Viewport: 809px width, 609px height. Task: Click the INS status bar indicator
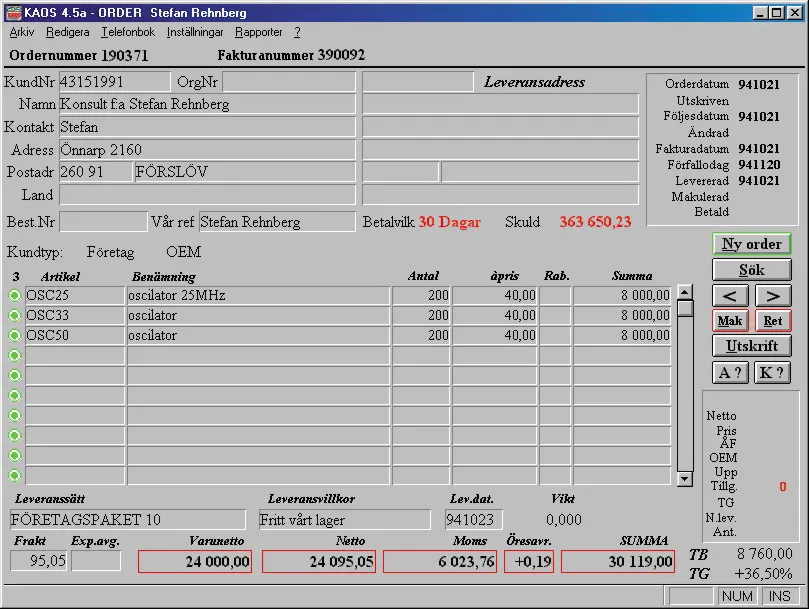pos(780,596)
